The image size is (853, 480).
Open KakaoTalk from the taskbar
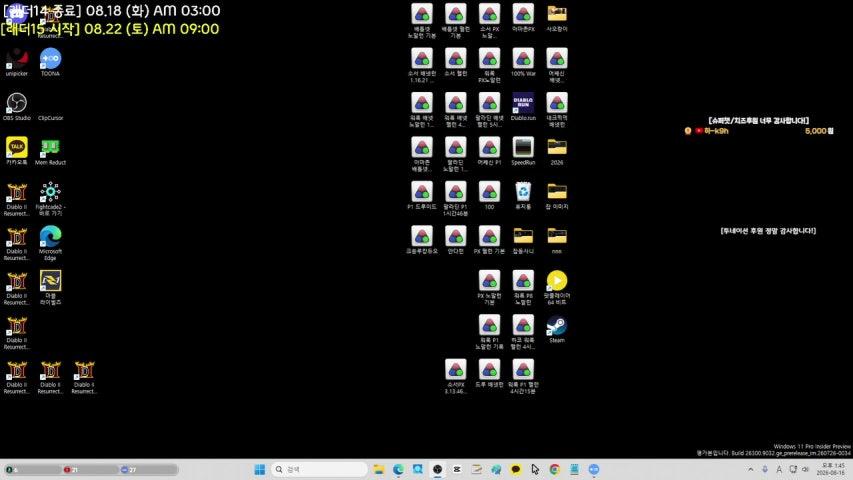point(516,469)
